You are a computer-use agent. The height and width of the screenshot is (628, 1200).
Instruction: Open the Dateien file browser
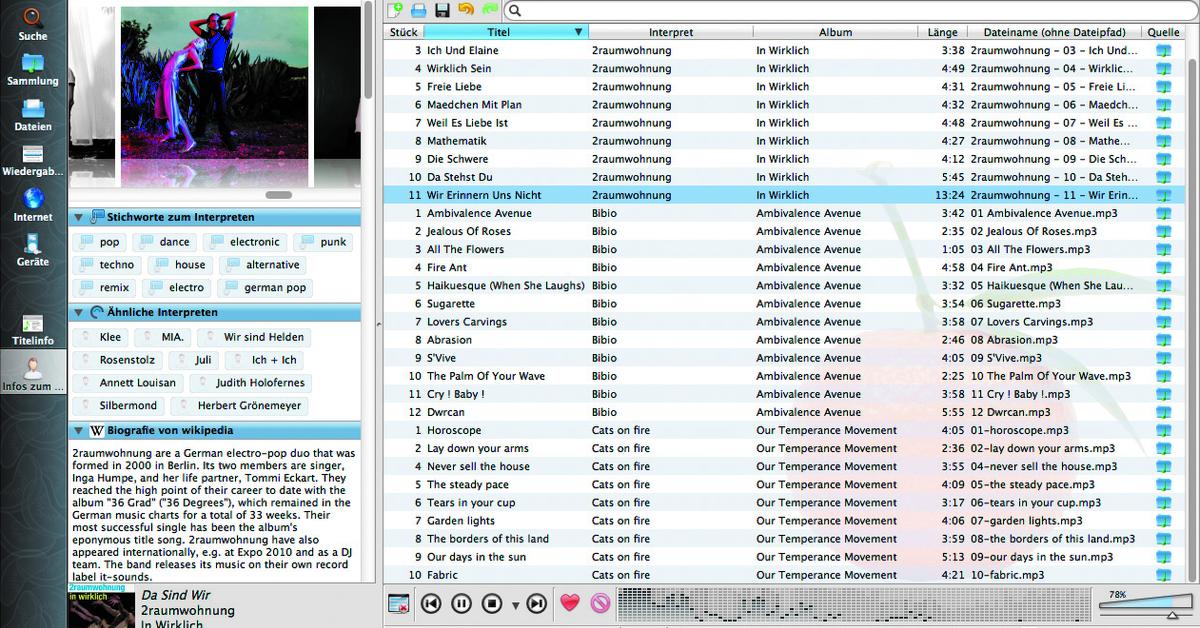33,116
